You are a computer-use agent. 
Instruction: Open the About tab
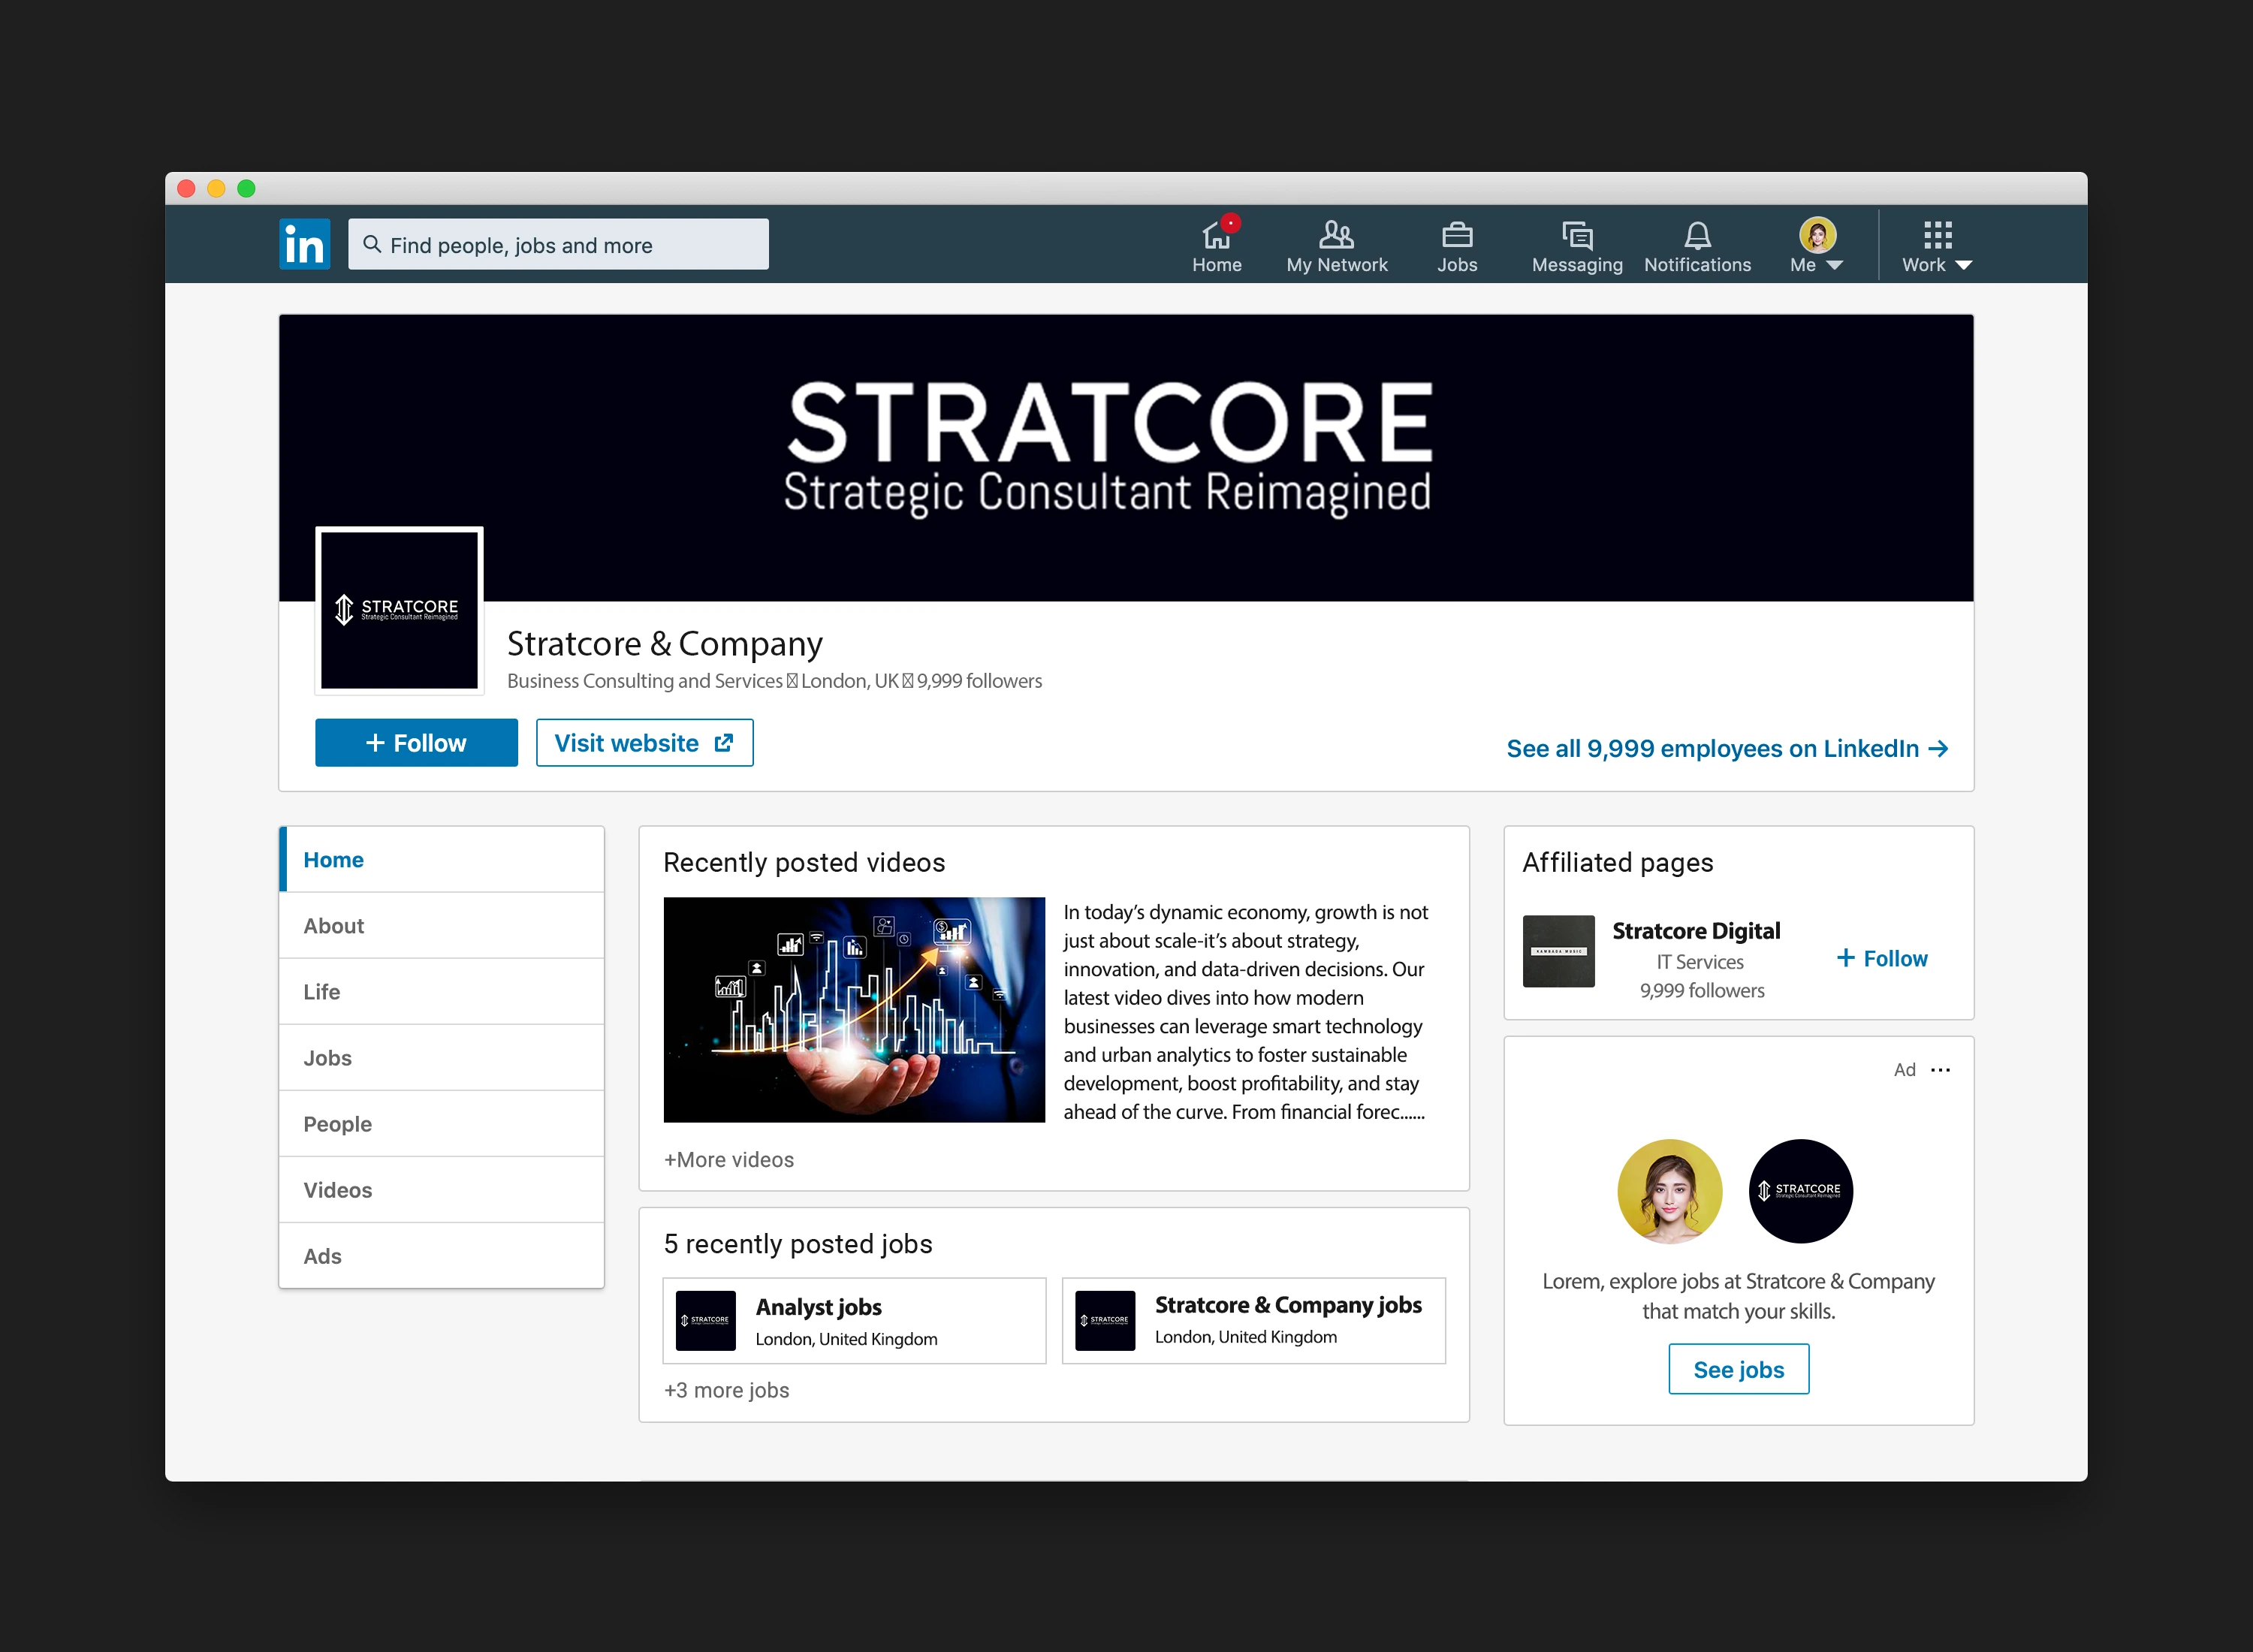(441, 926)
